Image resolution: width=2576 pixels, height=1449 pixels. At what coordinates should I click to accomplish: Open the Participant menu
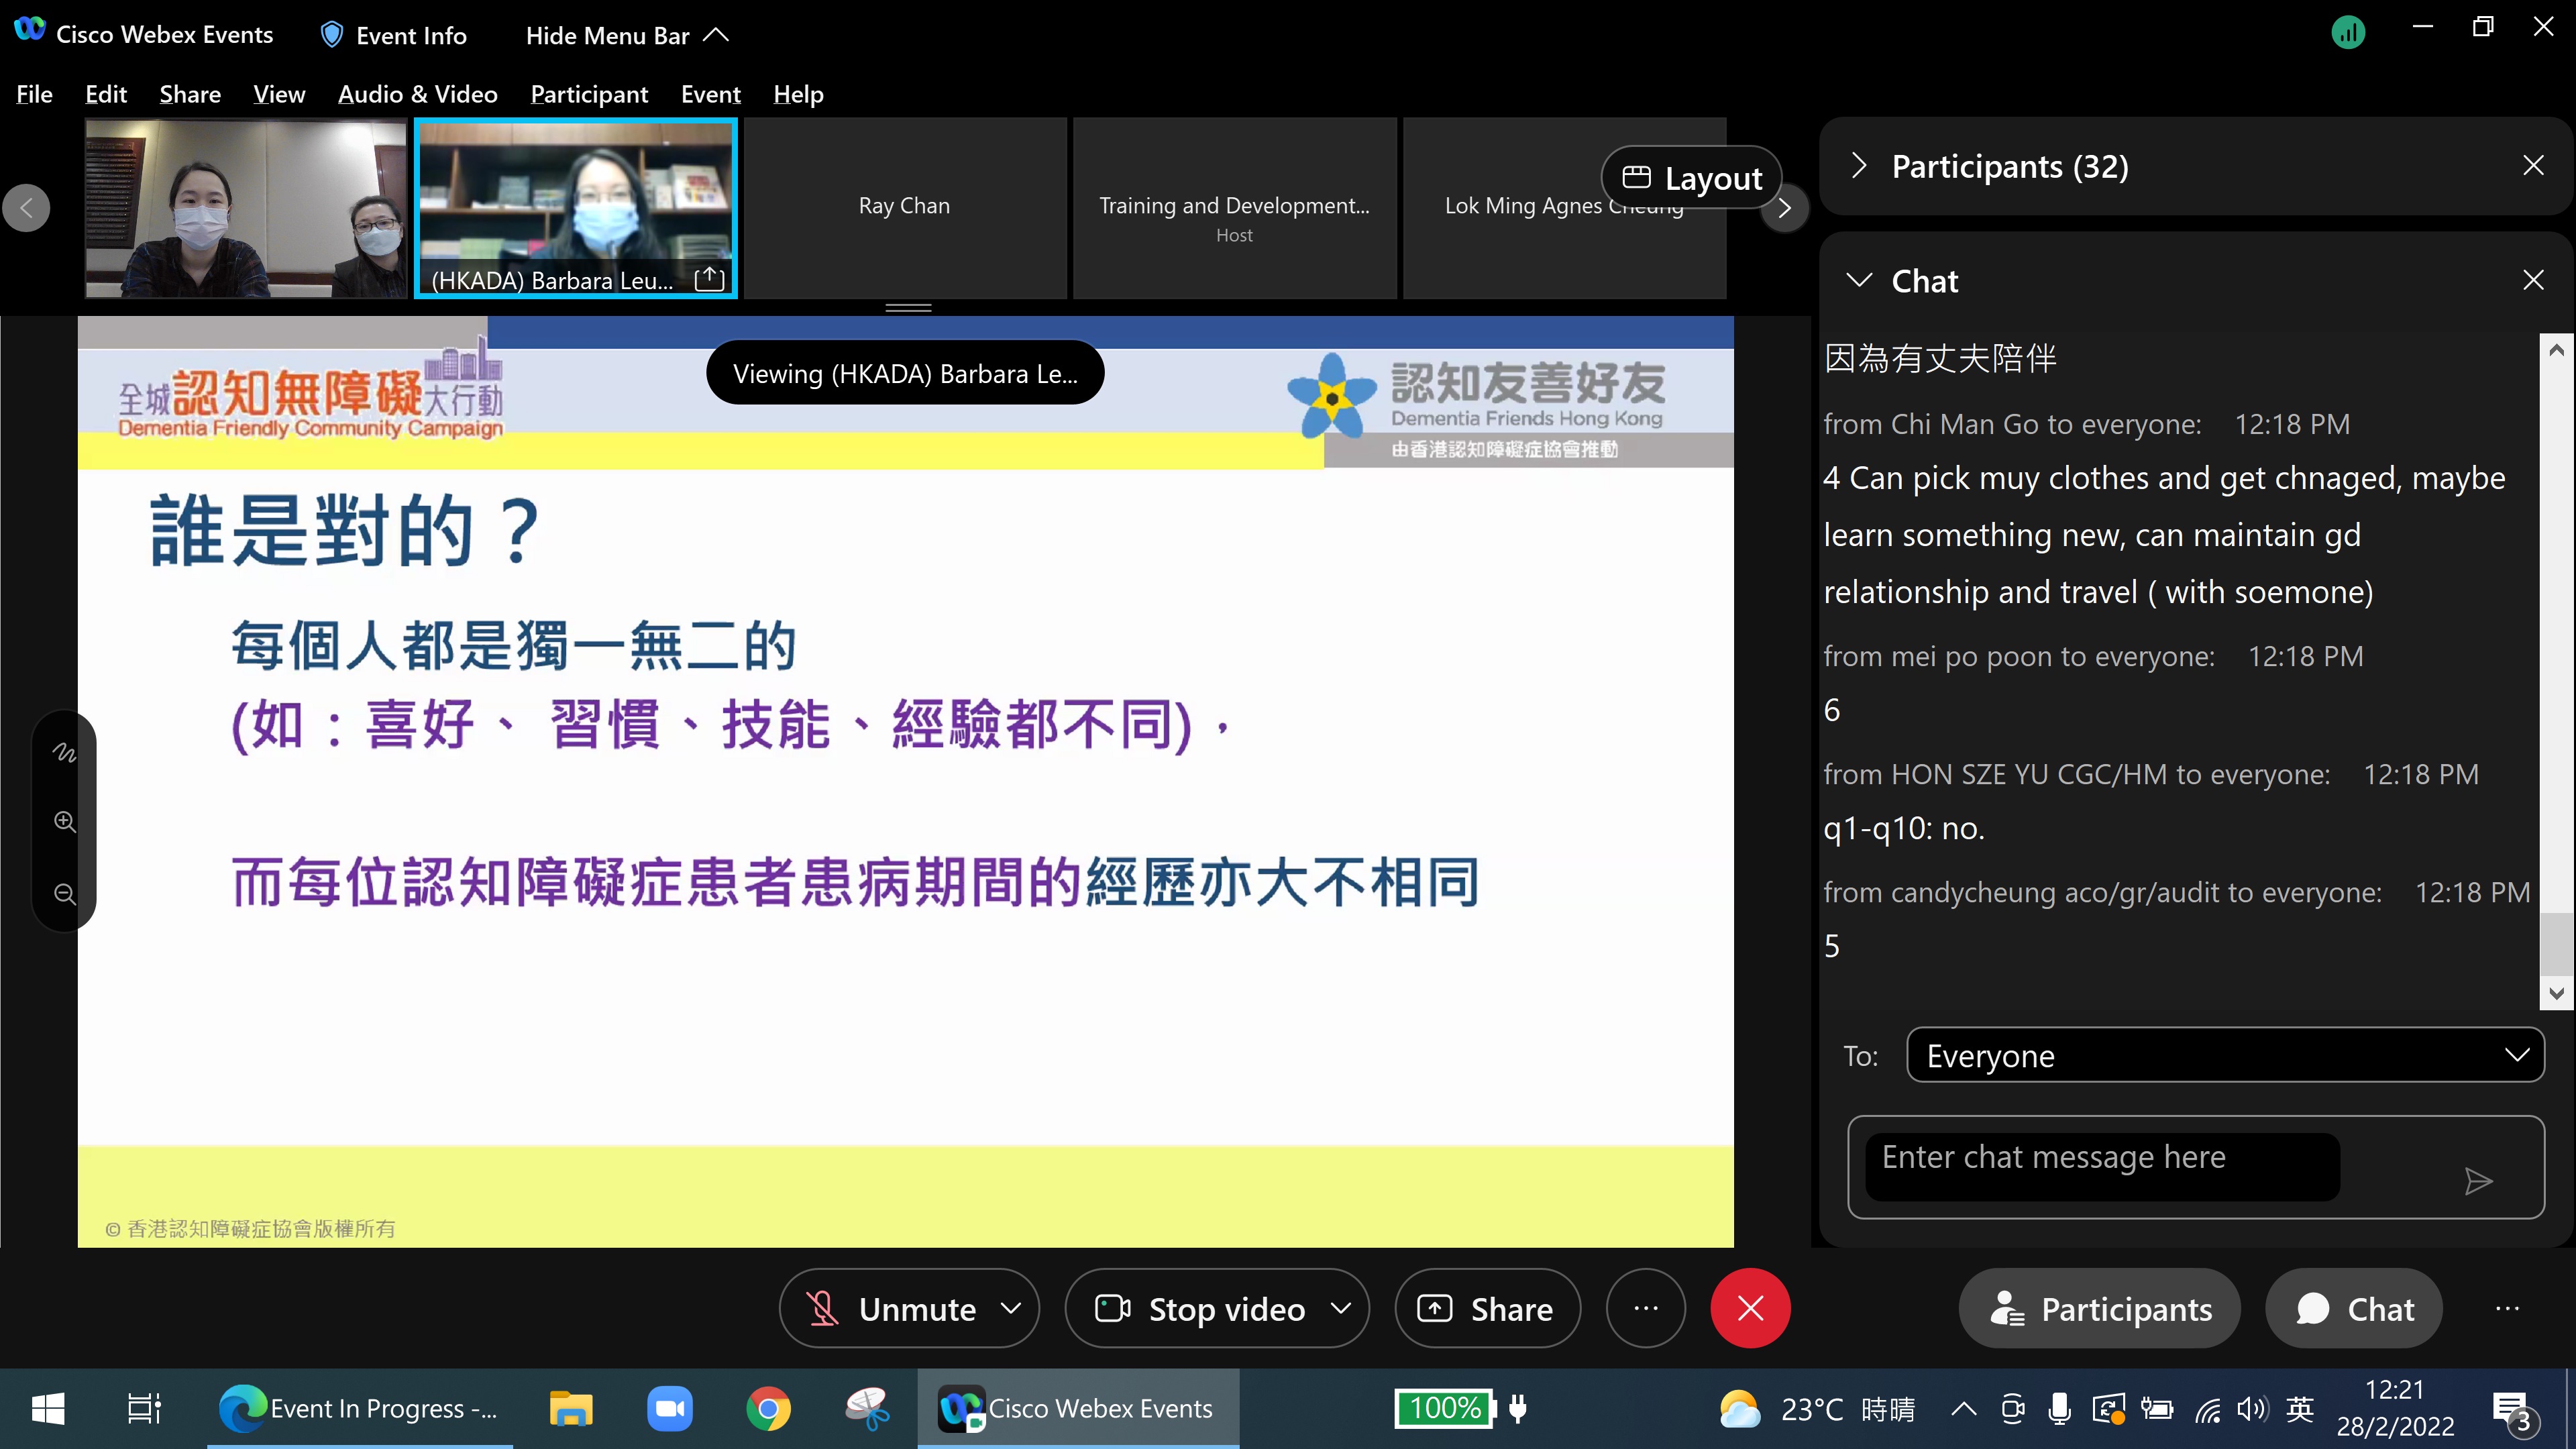point(589,94)
